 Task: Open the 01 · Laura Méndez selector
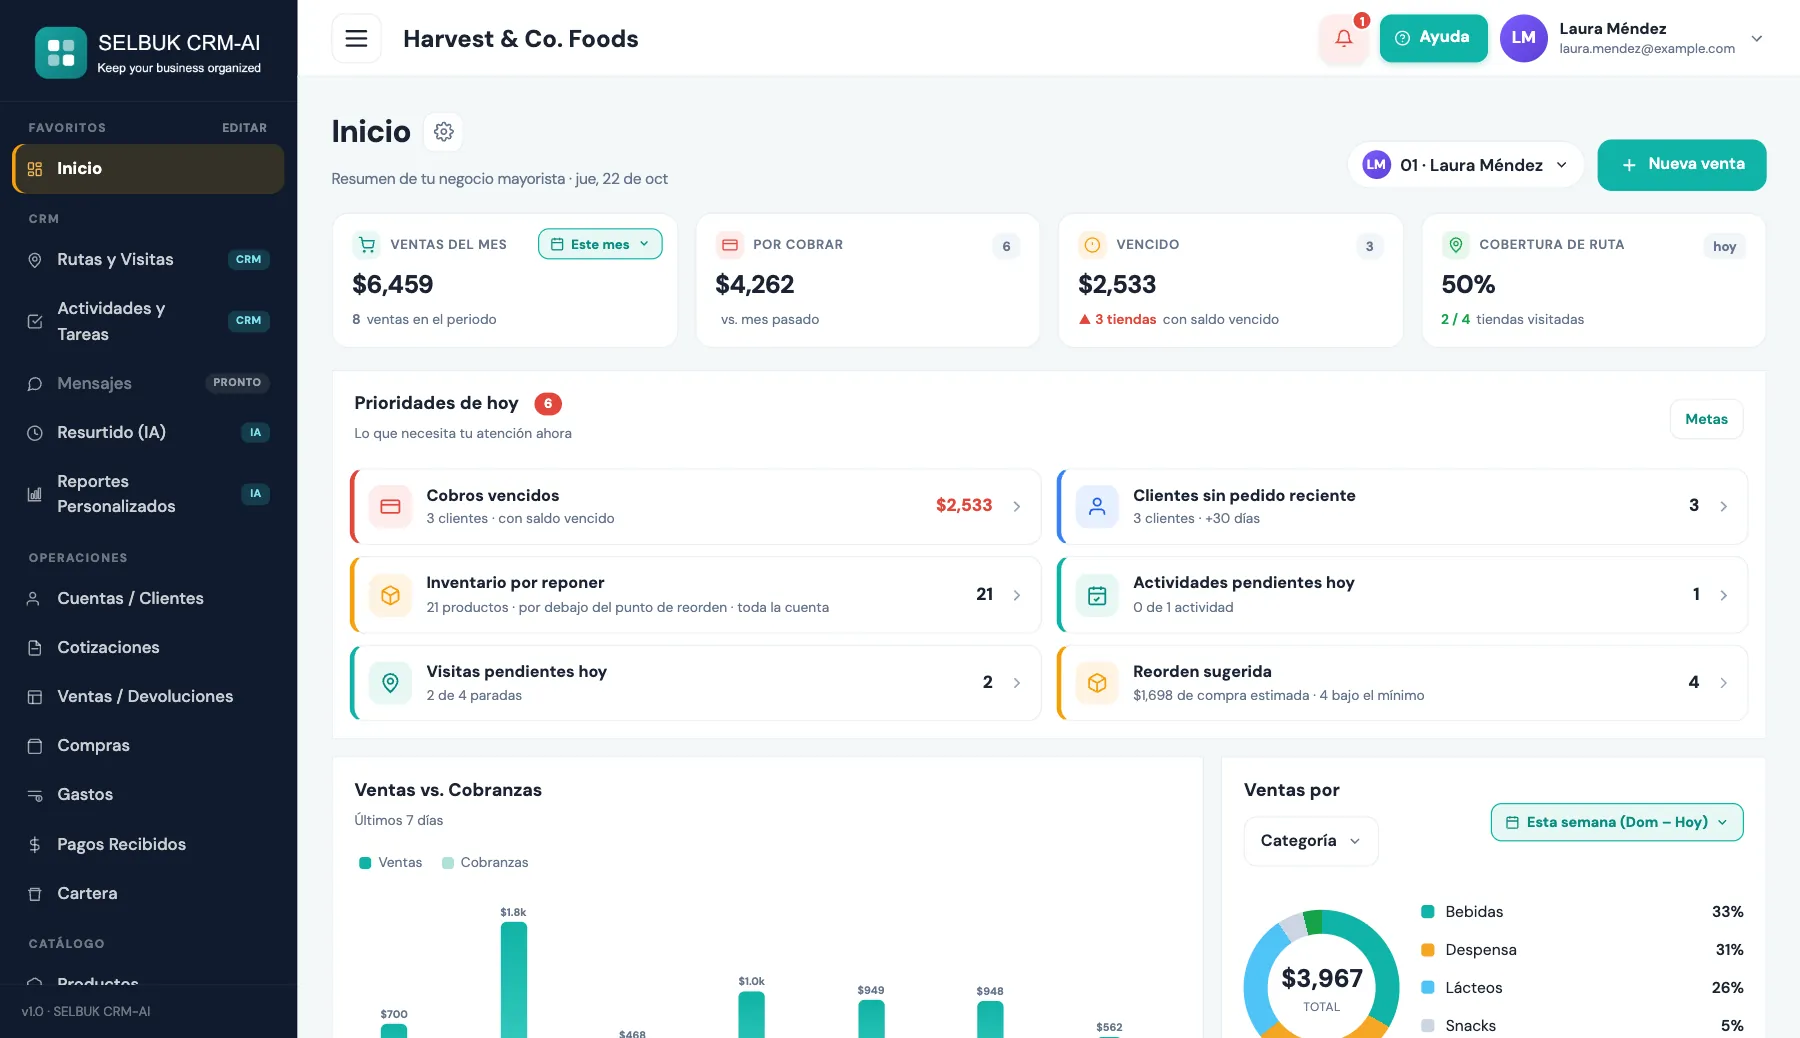(x=1465, y=165)
